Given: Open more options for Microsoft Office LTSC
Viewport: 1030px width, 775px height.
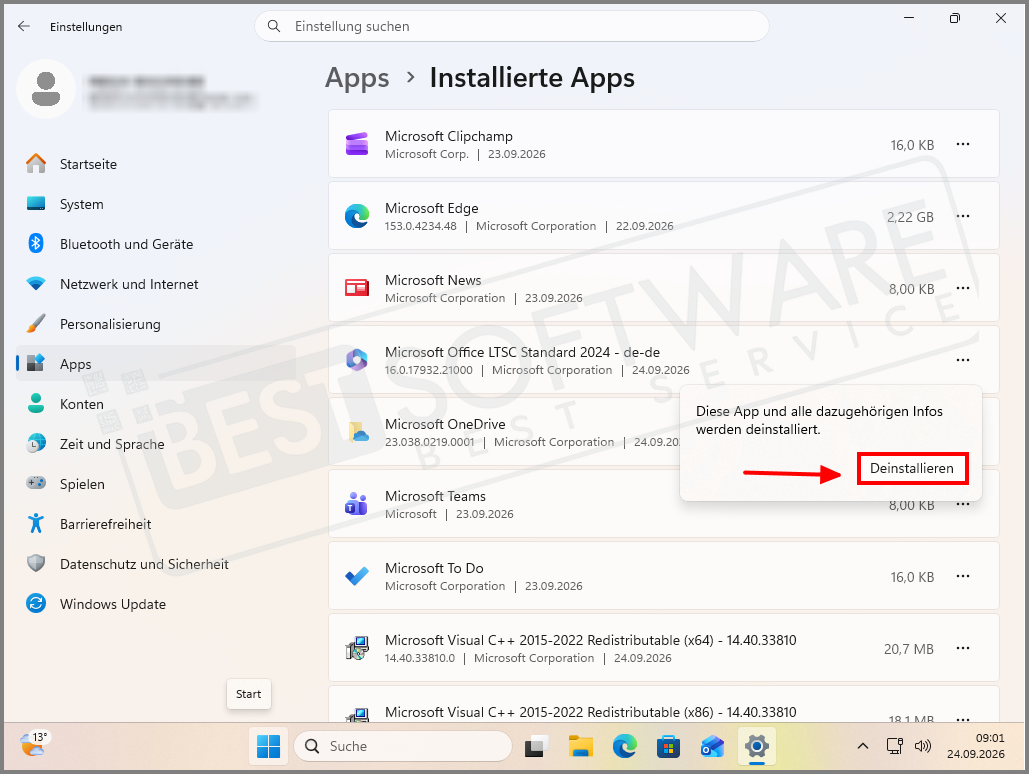Looking at the screenshot, I should pyautogui.click(x=963, y=360).
